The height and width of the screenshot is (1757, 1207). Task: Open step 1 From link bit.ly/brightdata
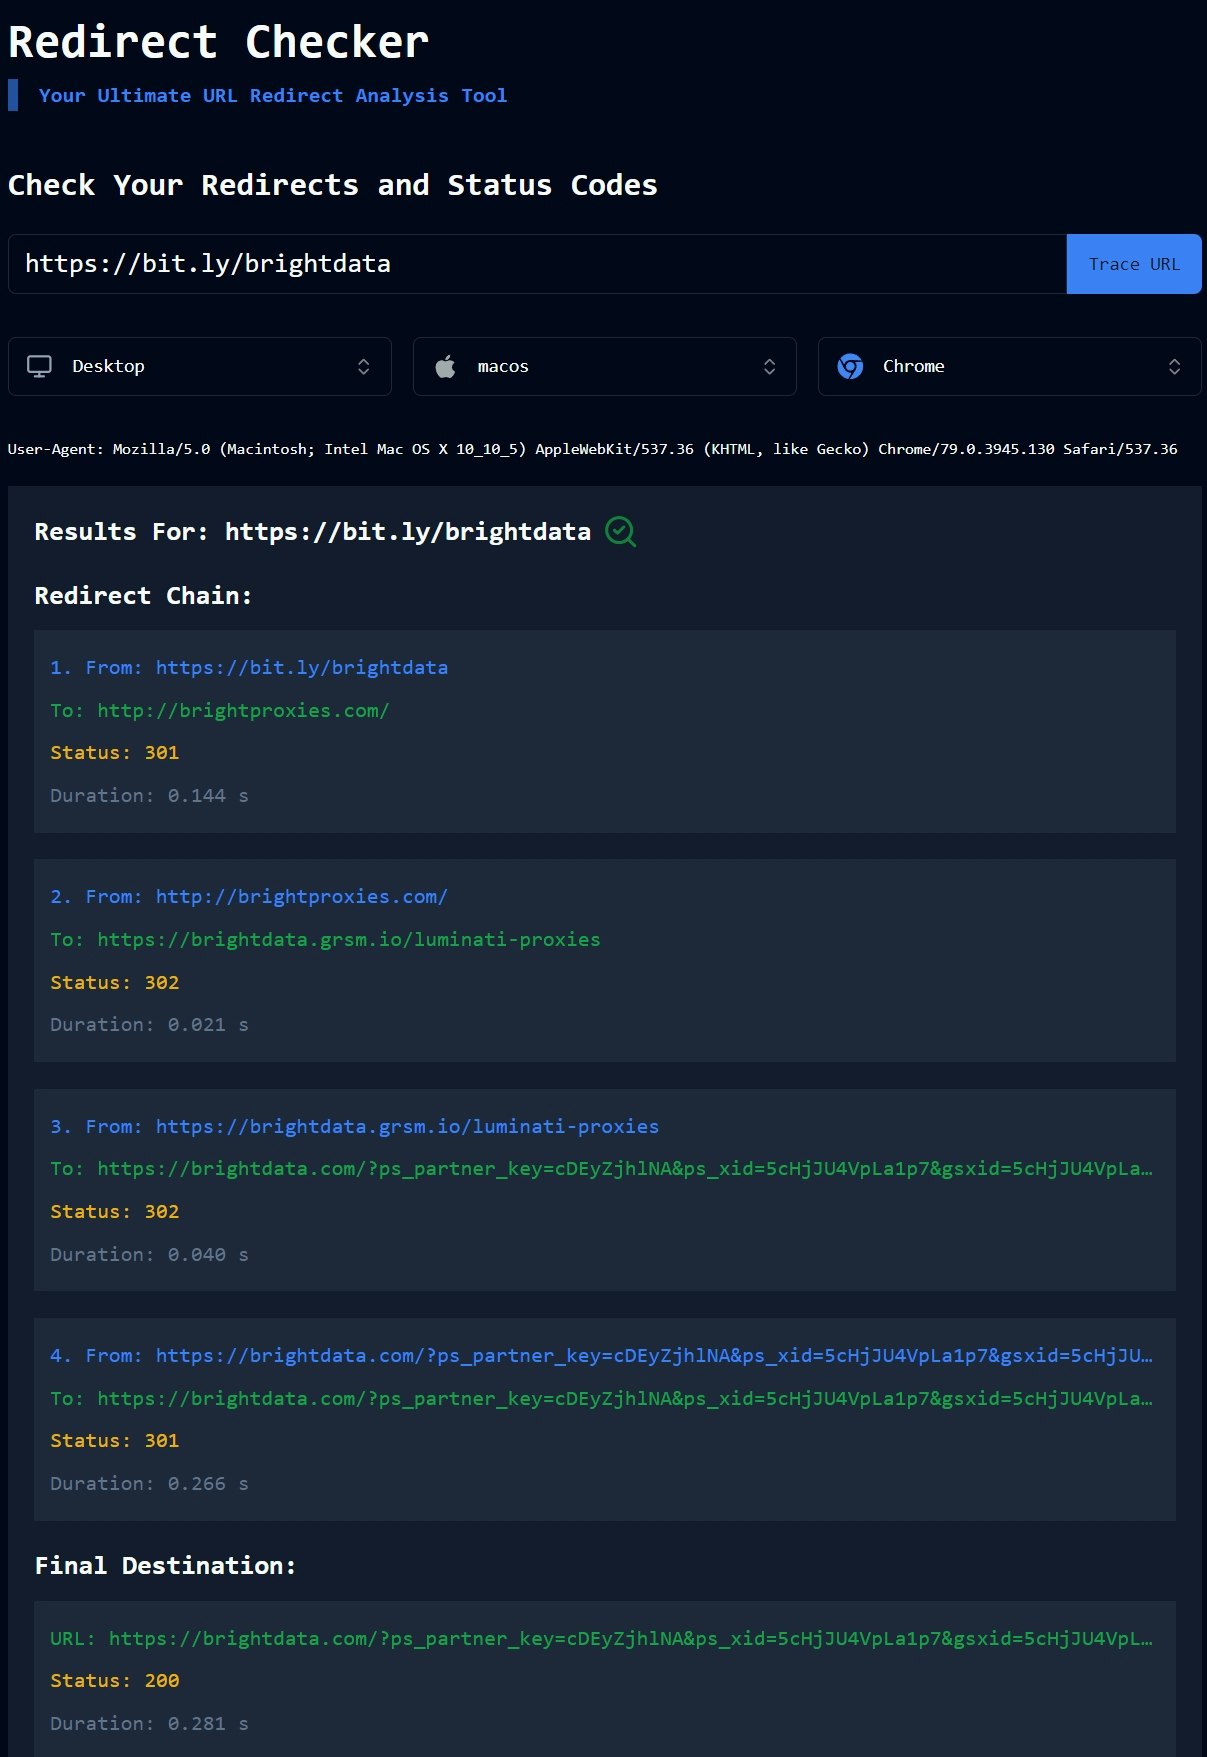click(302, 667)
